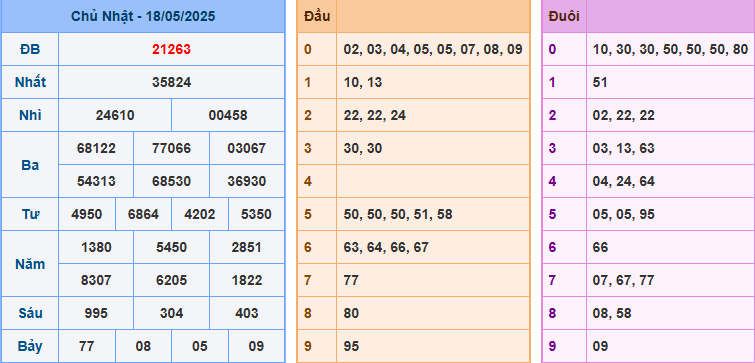This screenshot has height=363, width=755.
Task: Click Đuôi row 9 value 09
Action: click(x=600, y=346)
